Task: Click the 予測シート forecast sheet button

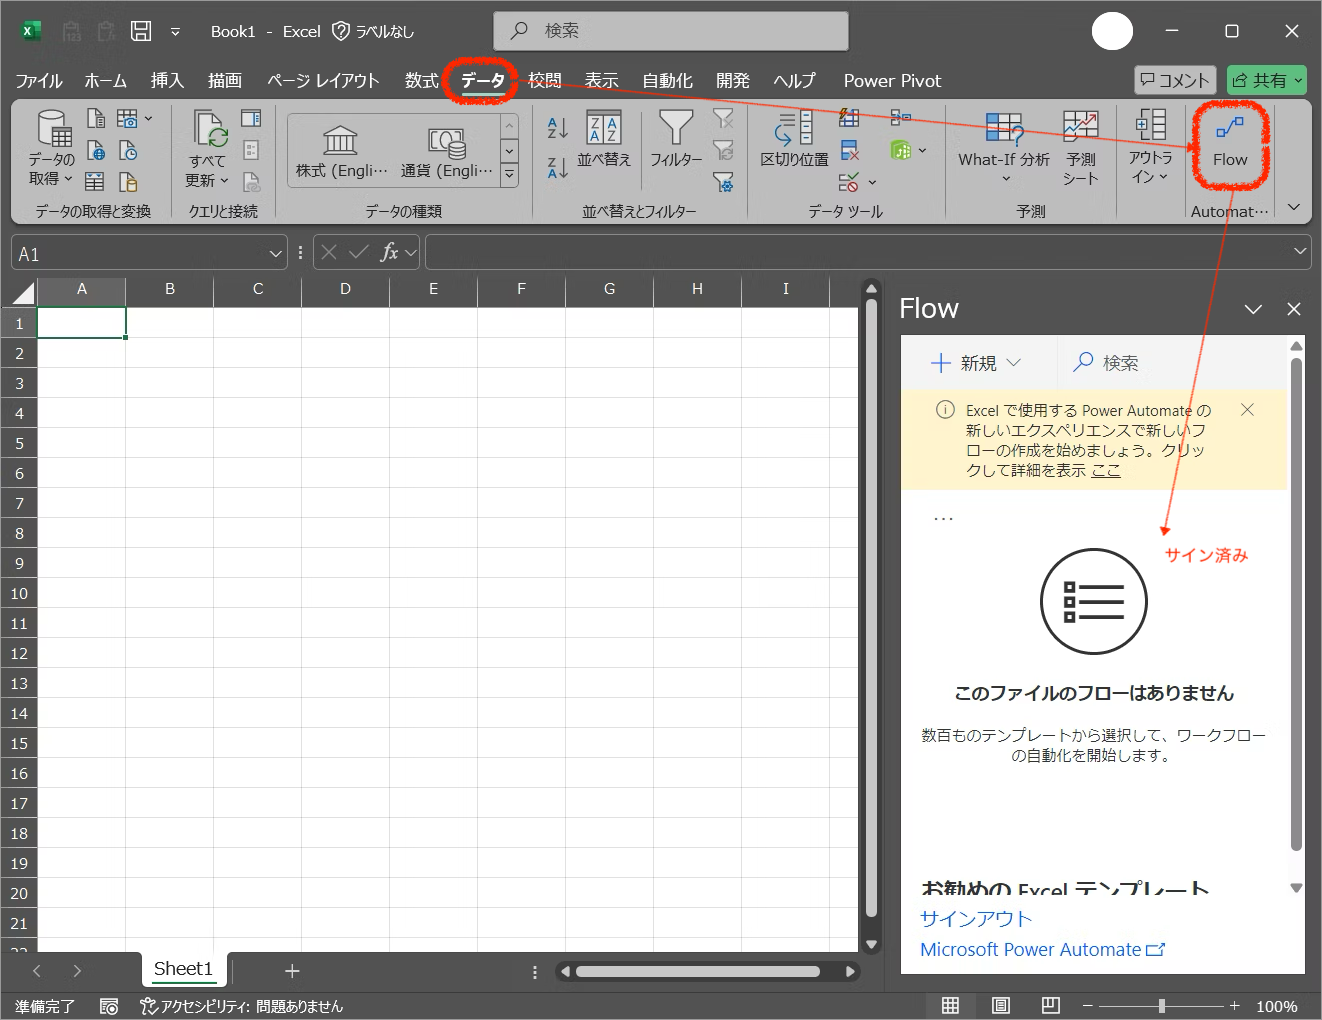Action: [x=1080, y=148]
